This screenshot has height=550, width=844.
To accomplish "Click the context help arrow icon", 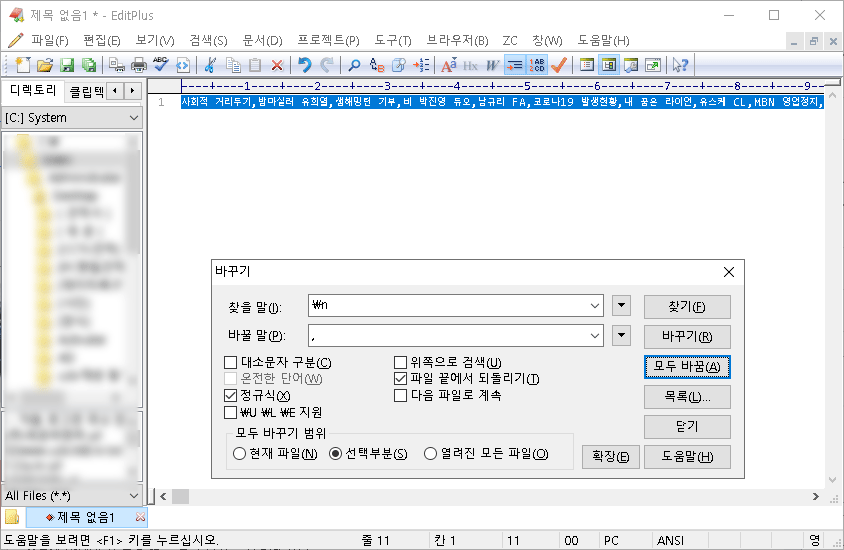I will (x=680, y=65).
